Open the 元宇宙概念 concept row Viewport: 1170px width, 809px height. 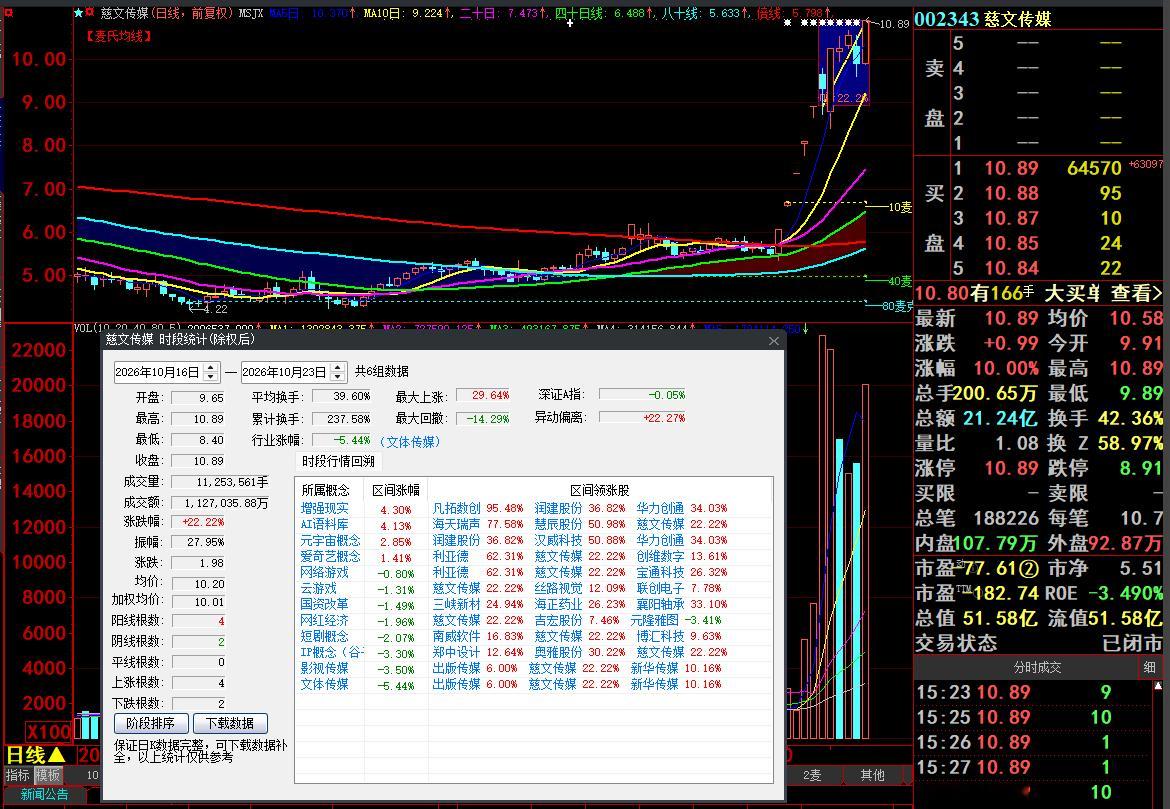point(331,540)
